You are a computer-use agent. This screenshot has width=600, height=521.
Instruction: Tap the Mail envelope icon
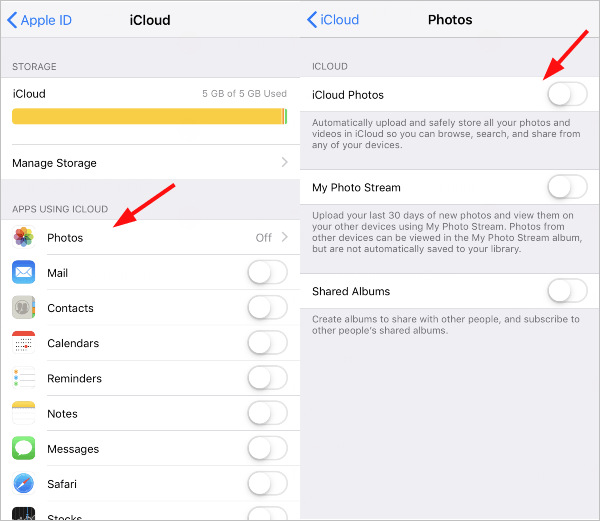23,272
